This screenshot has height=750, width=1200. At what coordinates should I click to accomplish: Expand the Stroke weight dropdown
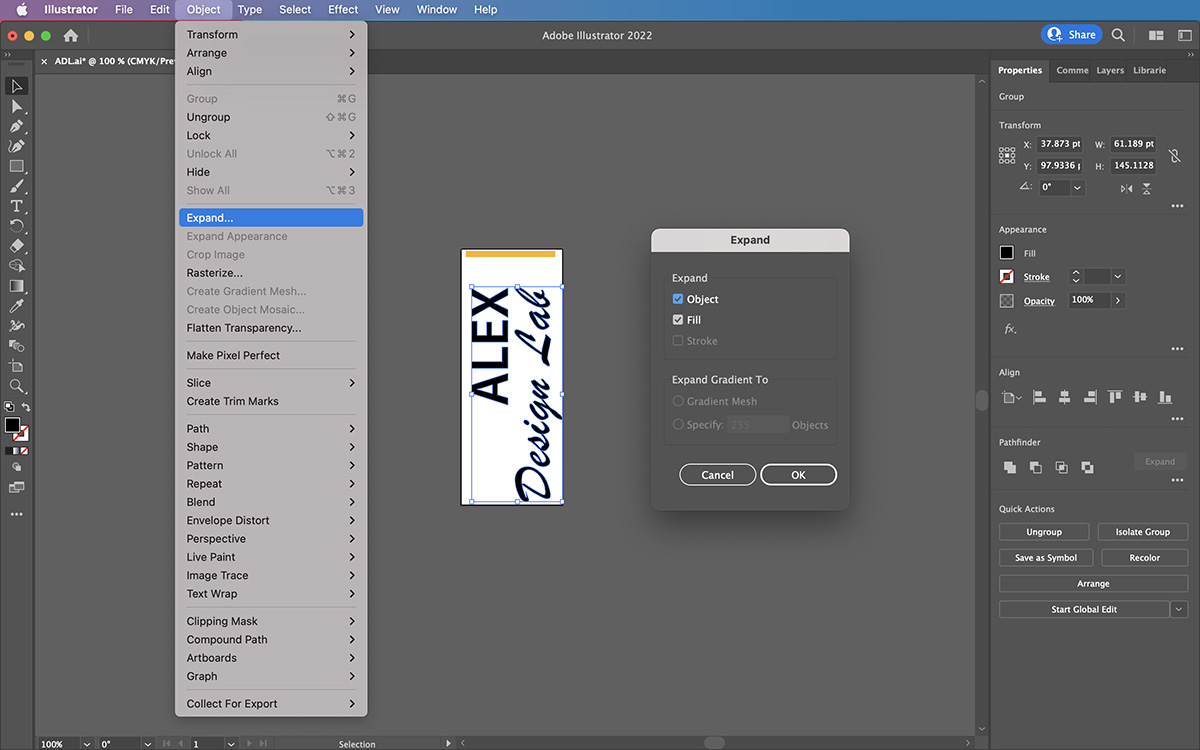[x=1117, y=276]
